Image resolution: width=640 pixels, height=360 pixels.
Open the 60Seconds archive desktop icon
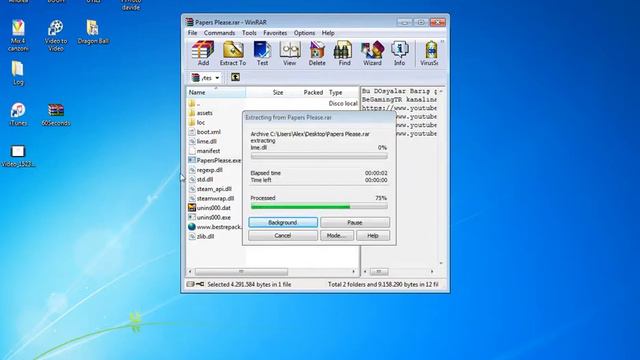click(56, 114)
